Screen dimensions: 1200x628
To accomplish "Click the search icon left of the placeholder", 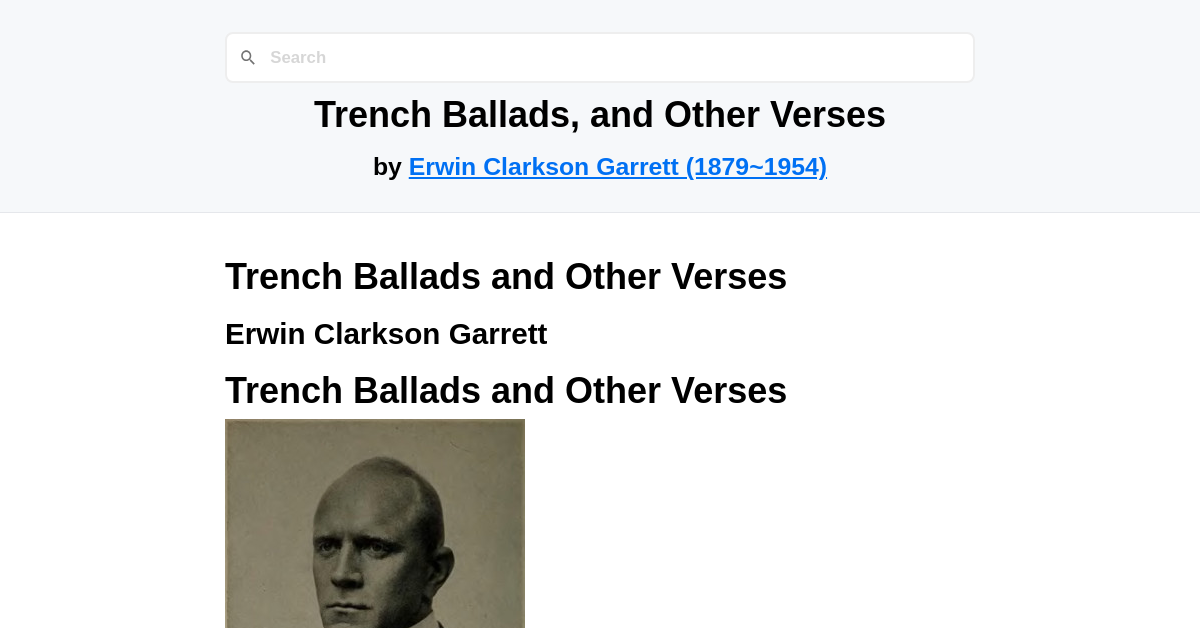I will click(248, 57).
